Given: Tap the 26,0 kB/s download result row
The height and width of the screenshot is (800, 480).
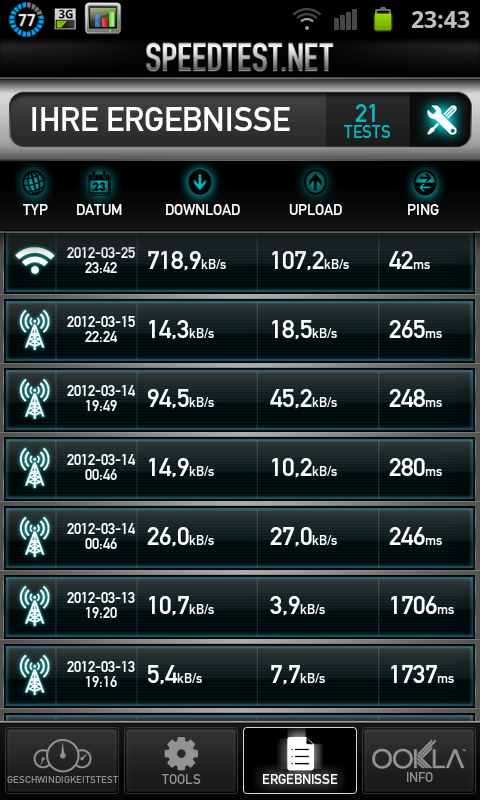Looking at the screenshot, I should point(240,537).
